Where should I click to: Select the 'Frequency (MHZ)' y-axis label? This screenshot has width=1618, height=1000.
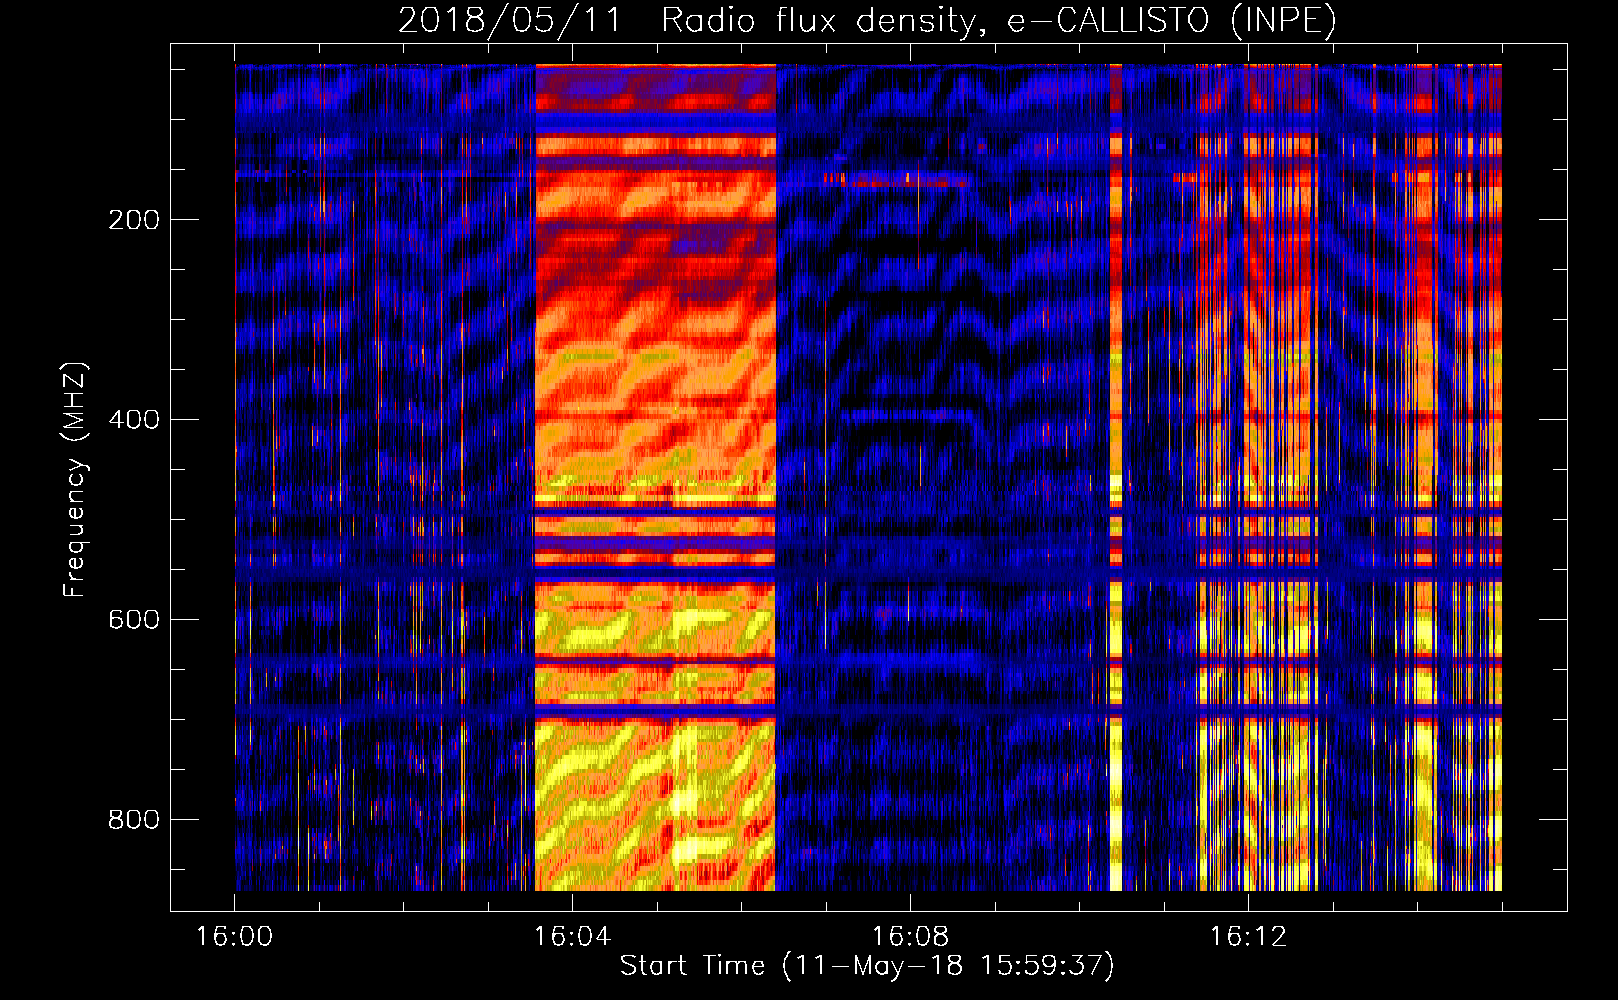pos(75,480)
